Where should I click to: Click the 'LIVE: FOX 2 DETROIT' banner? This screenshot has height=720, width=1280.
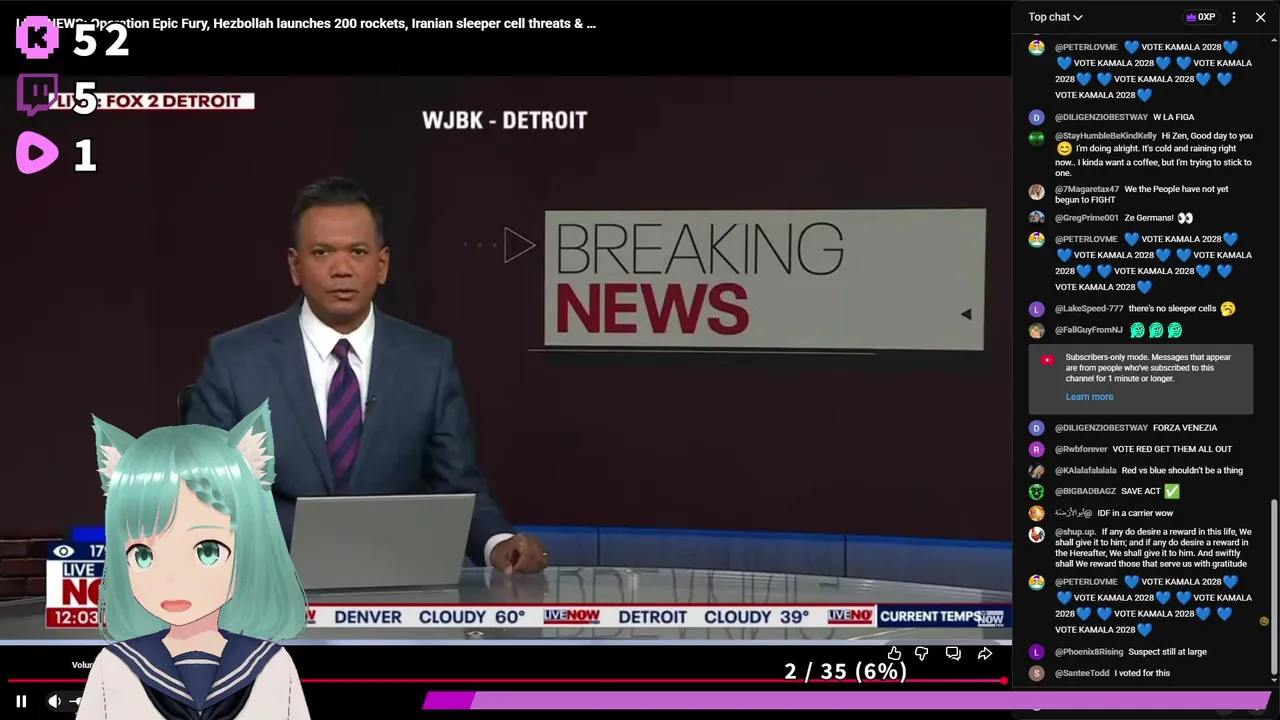tap(150, 101)
